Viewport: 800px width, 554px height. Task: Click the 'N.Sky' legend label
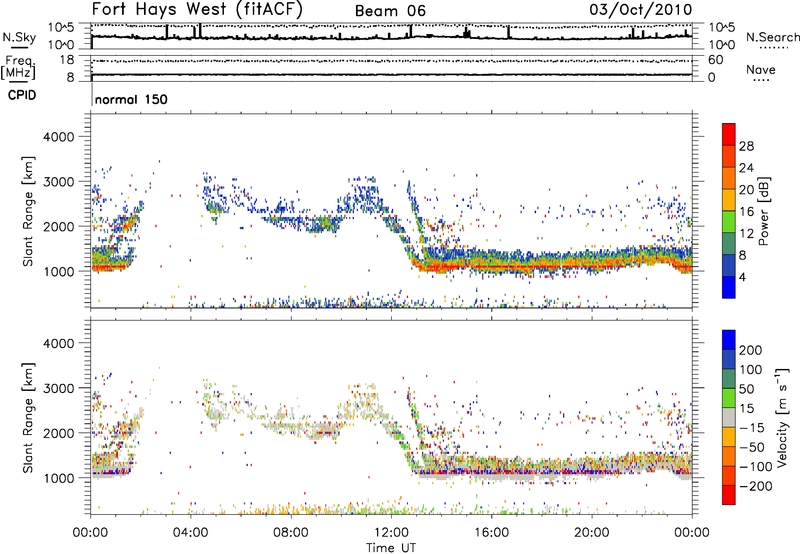coord(19,37)
